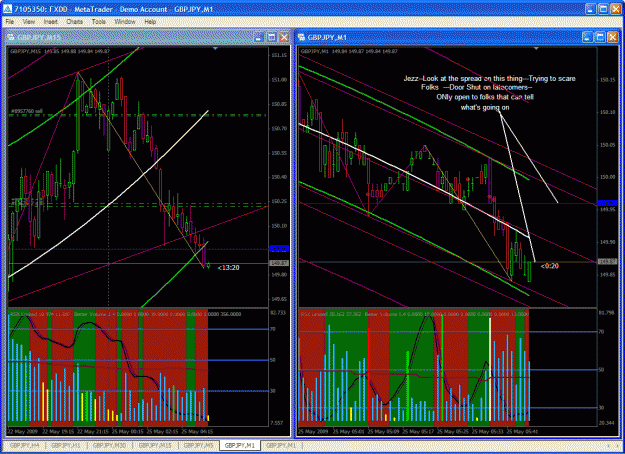Open the File menu
This screenshot has width=625, height=454.
click(10, 22)
